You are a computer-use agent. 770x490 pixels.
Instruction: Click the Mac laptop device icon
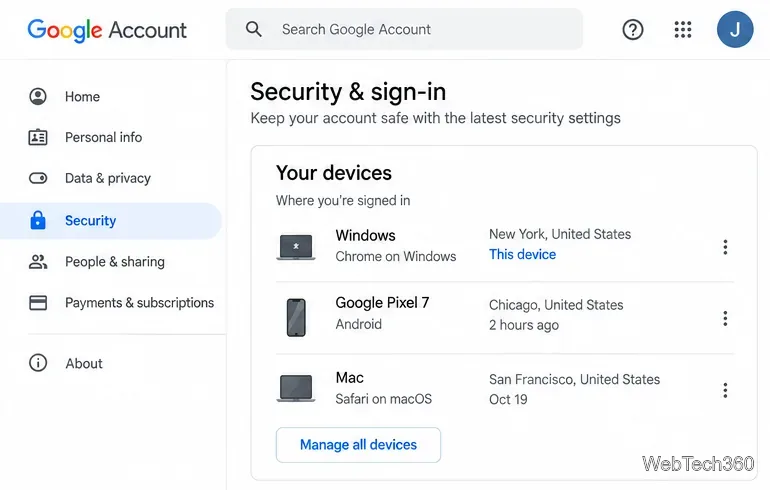[x=296, y=388]
